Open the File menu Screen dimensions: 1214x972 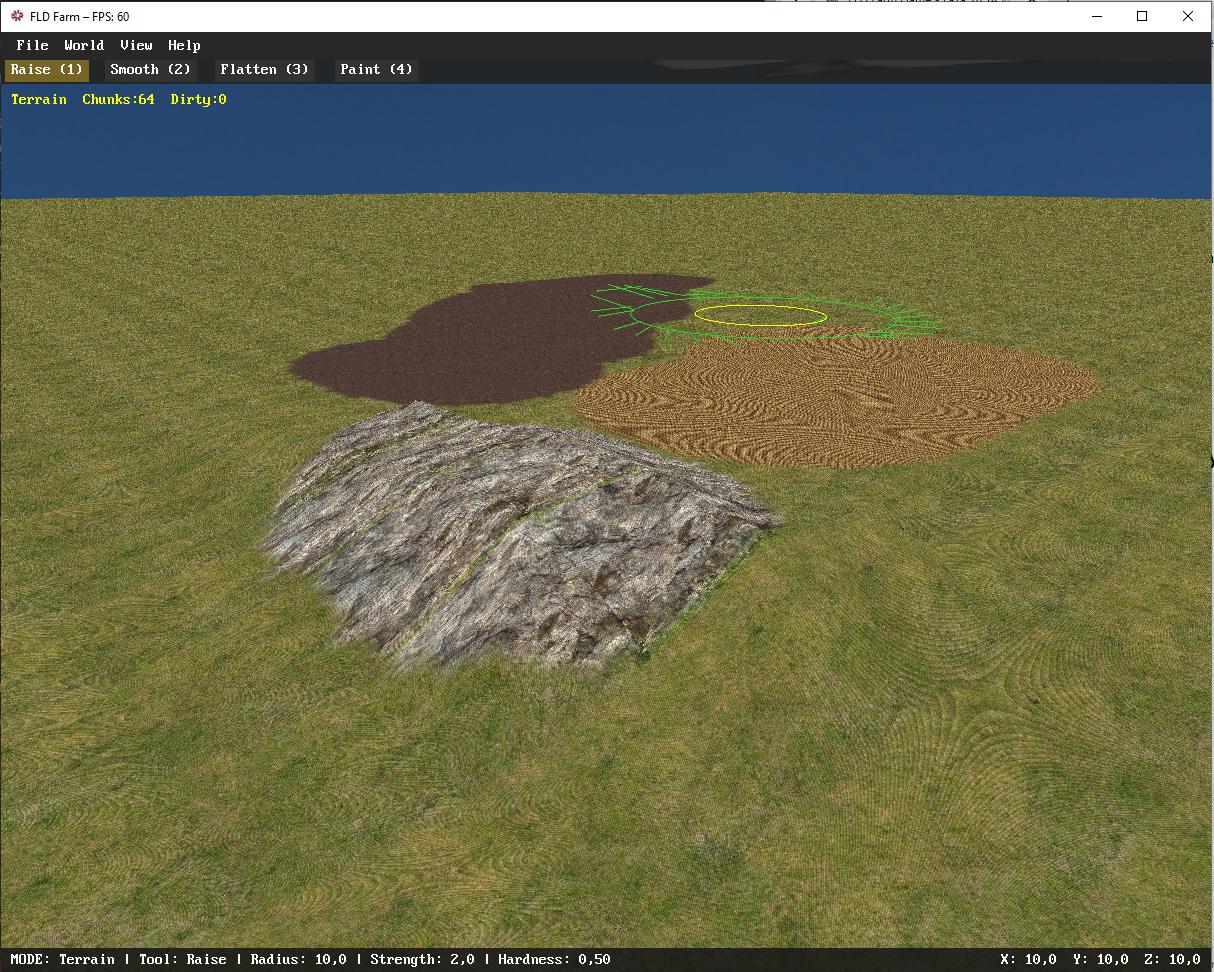coord(32,45)
